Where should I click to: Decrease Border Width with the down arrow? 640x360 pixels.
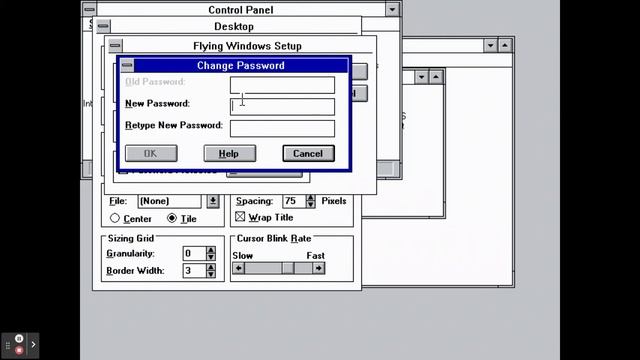click(x=211, y=274)
